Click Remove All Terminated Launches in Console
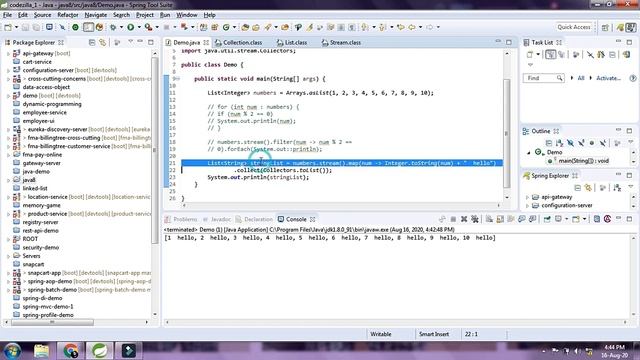This screenshot has height=360, width=640. (x=475, y=219)
